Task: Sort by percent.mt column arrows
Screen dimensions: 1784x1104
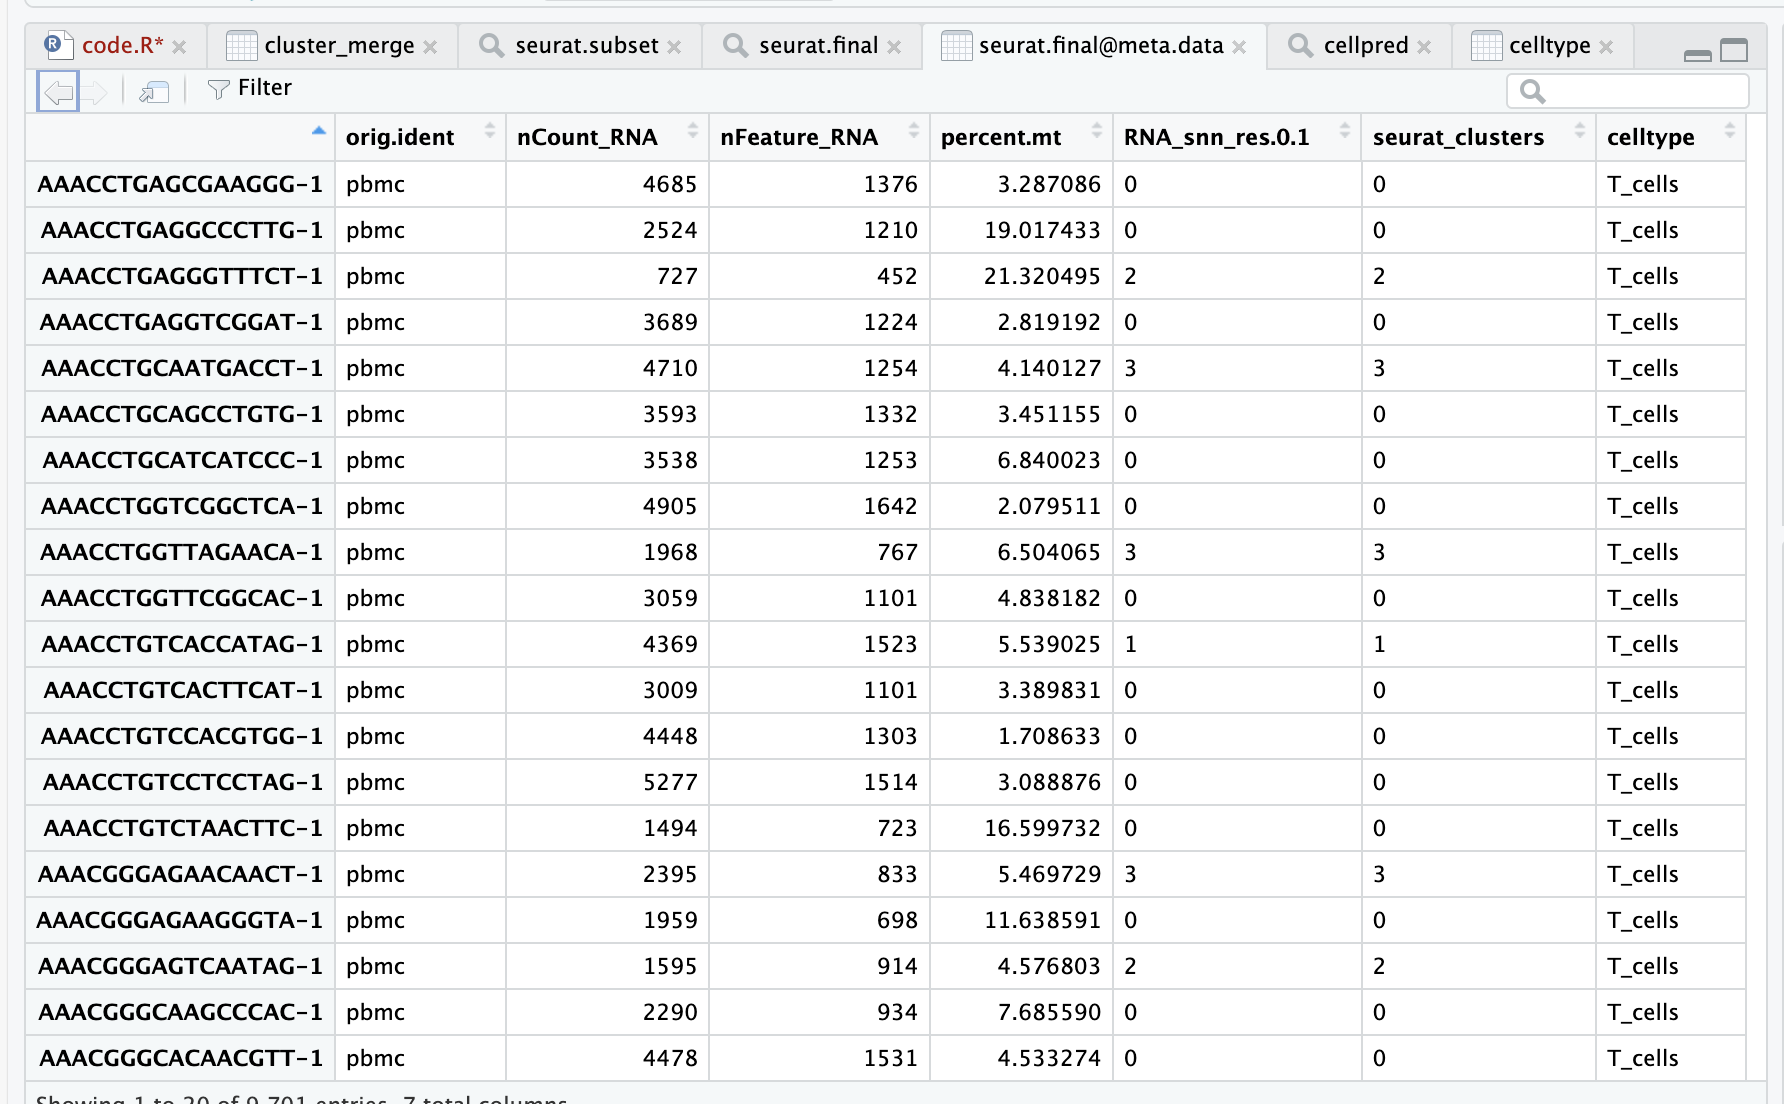Action: (x=1096, y=132)
